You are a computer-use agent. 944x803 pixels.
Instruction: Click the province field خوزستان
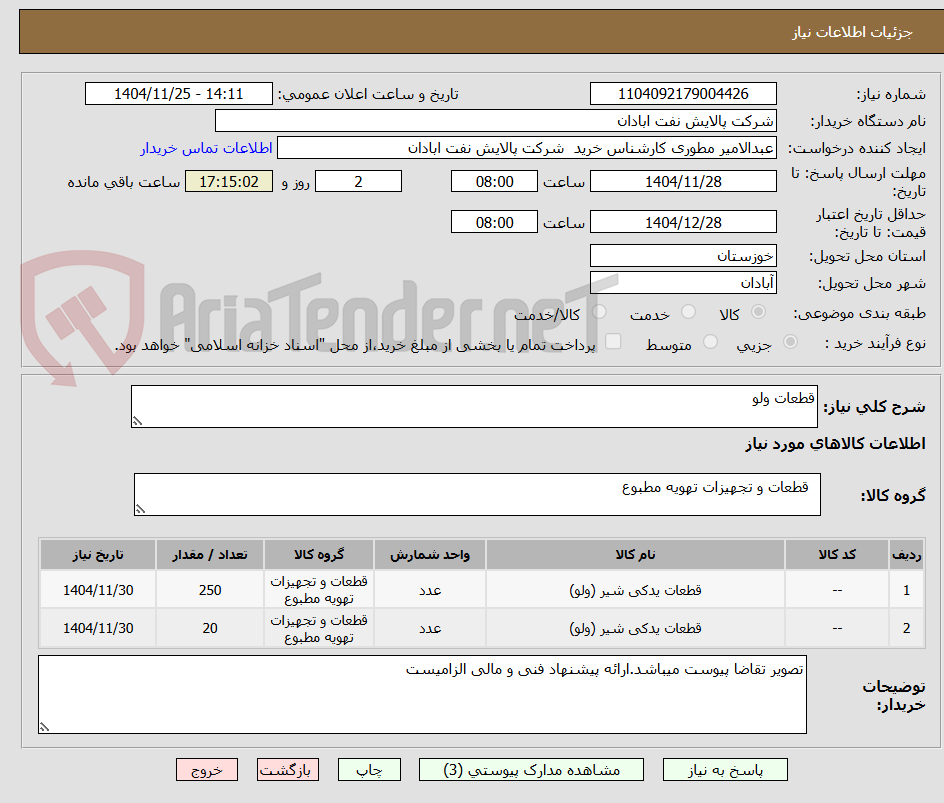(x=683, y=256)
